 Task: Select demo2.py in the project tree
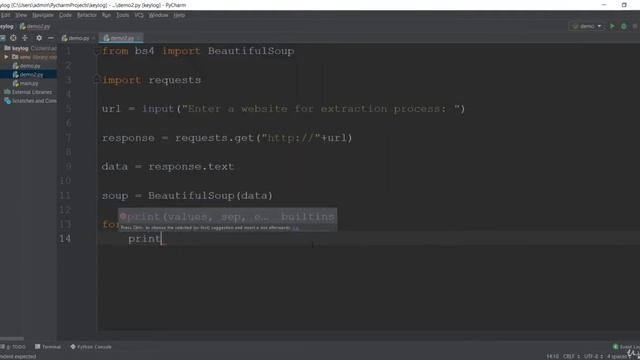(x=29, y=75)
